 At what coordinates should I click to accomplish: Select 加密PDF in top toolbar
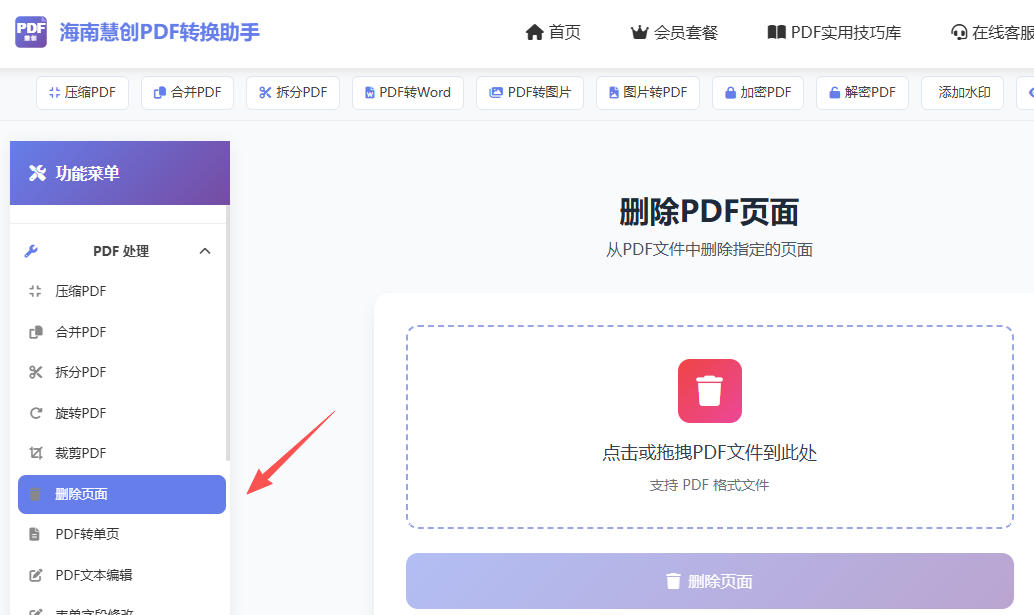click(x=758, y=92)
